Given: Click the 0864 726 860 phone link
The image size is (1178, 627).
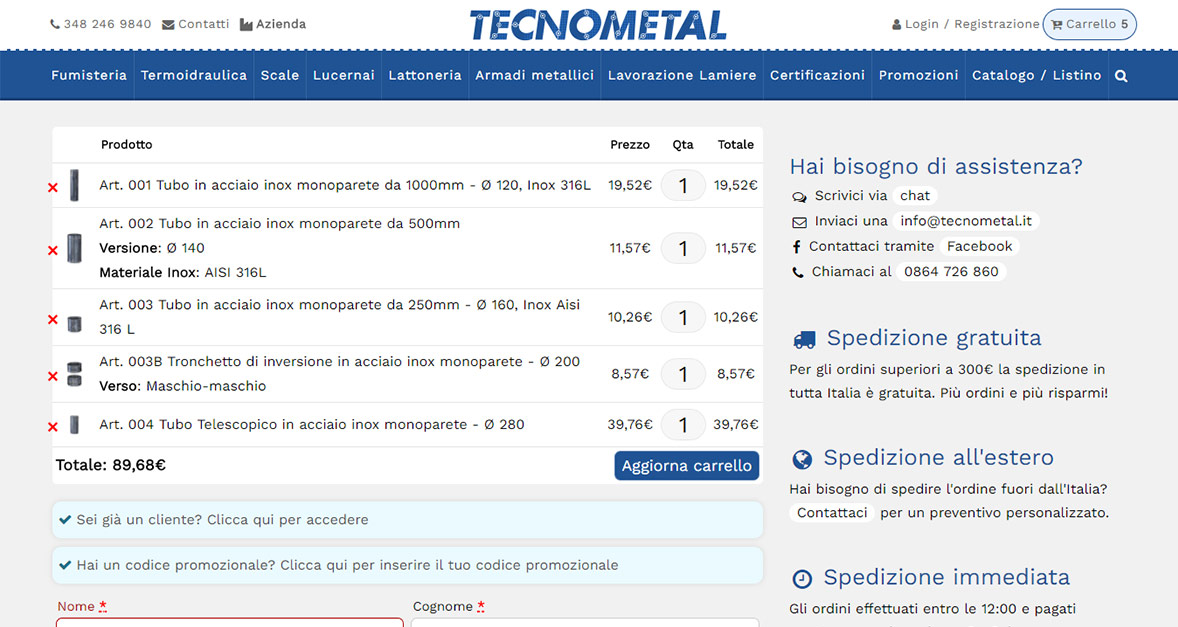Looking at the screenshot, I should pyautogui.click(x=951, y=272).
